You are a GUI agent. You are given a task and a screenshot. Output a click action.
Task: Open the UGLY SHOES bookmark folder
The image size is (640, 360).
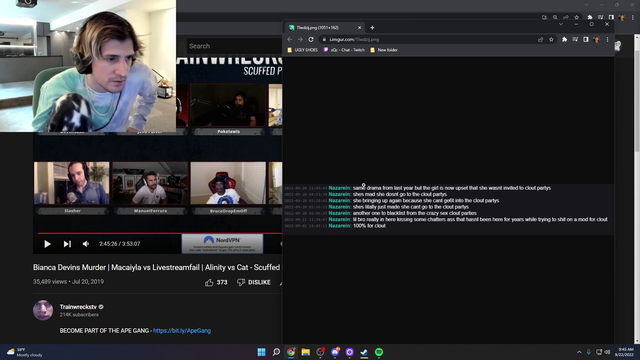point(302,50)
